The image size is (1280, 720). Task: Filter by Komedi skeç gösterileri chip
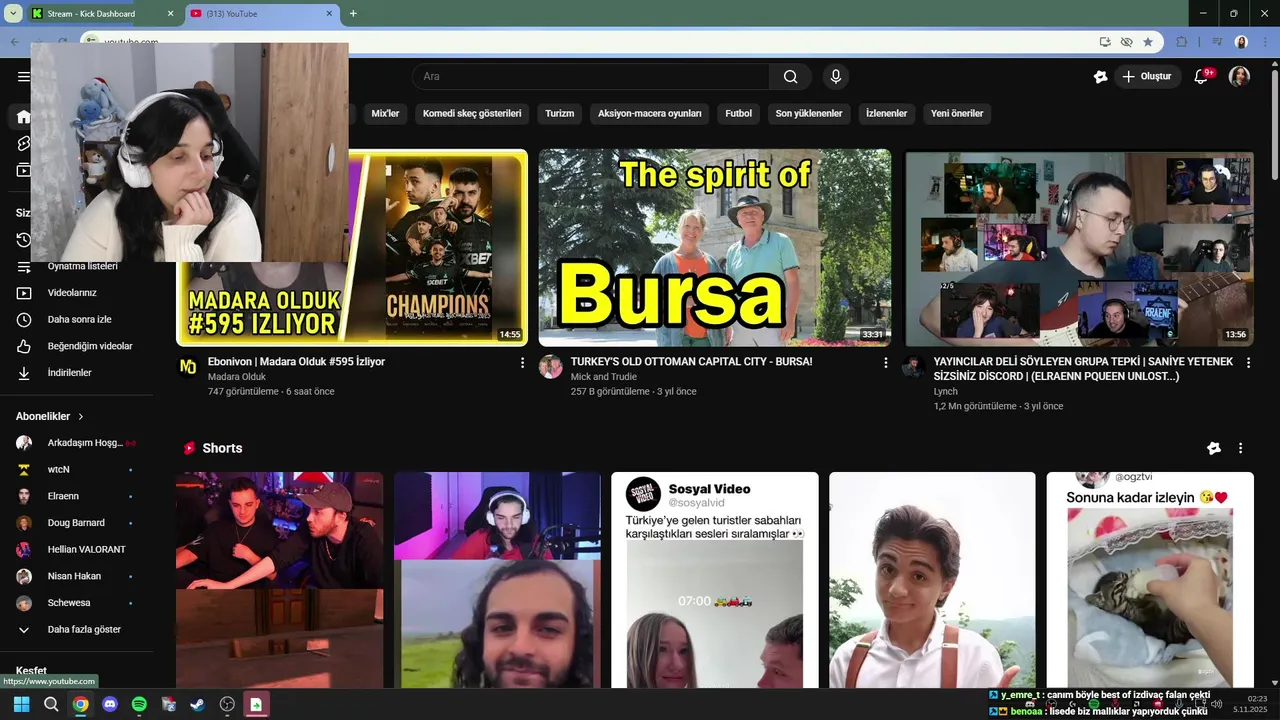click(x=472, y=113)
